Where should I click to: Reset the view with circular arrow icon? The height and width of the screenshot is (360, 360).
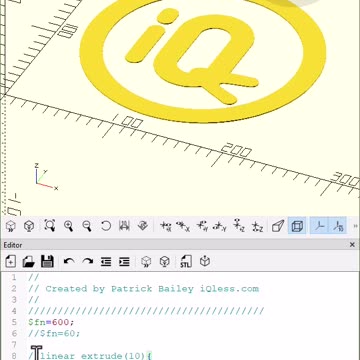[x=106, y=226]
